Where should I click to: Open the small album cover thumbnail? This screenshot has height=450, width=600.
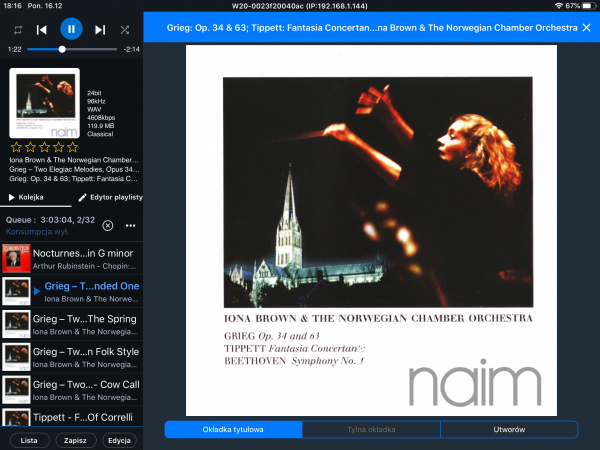(45, 103)
